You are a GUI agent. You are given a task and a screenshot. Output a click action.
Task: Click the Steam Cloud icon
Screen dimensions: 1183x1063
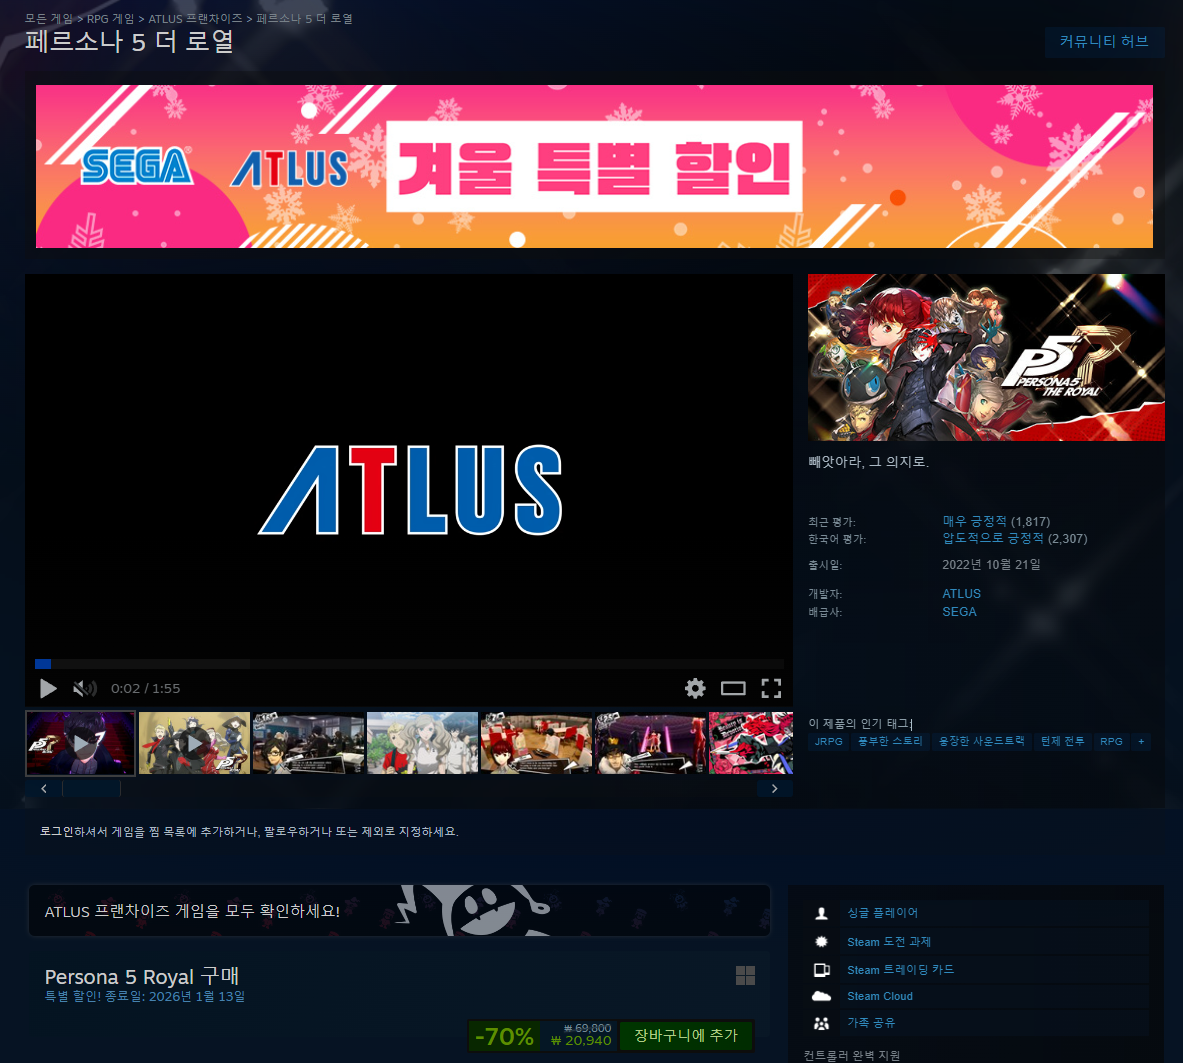(821, 996)
